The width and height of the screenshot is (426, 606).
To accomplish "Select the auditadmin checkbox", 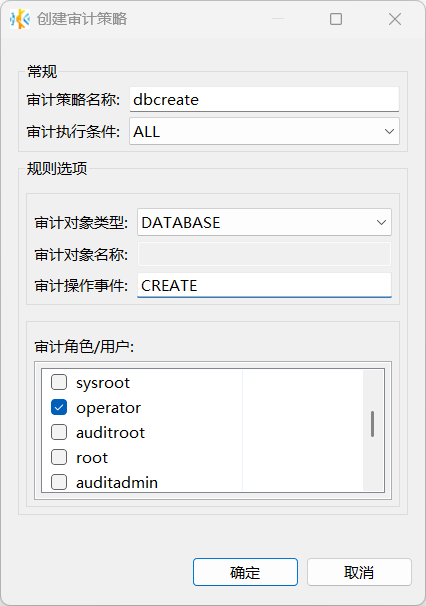I will pyautogui.click(x=59, y=482).
